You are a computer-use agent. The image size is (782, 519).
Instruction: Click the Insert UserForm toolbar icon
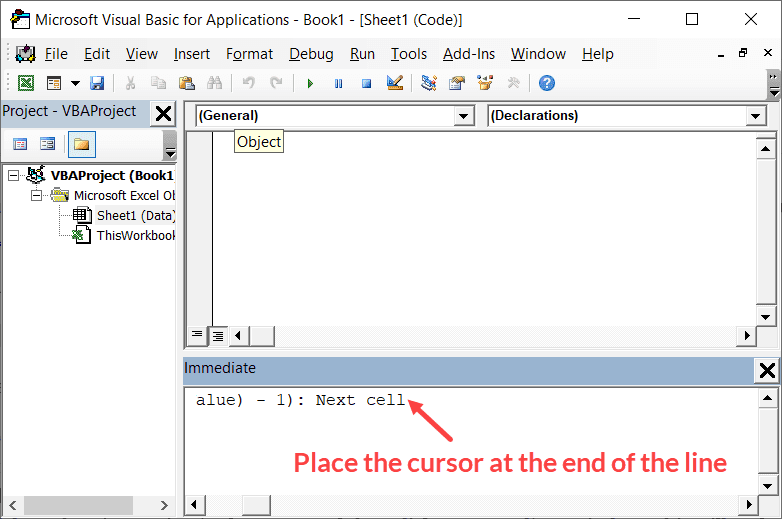pos(54,83)
